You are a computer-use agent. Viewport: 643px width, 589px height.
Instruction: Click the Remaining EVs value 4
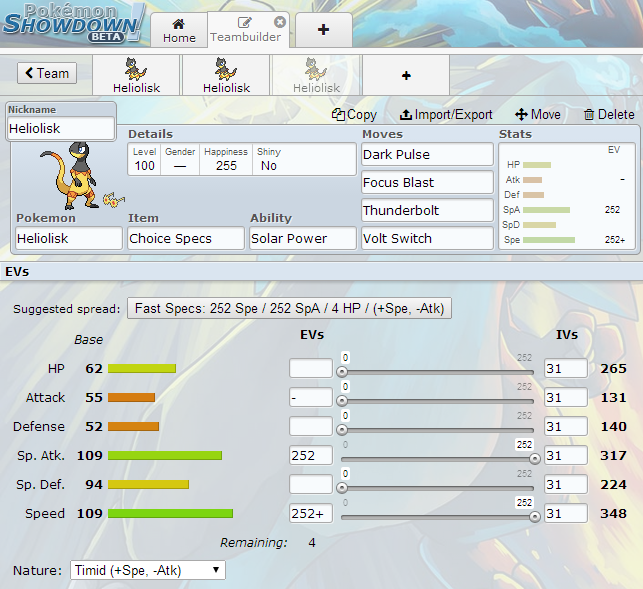coord(312,543)
